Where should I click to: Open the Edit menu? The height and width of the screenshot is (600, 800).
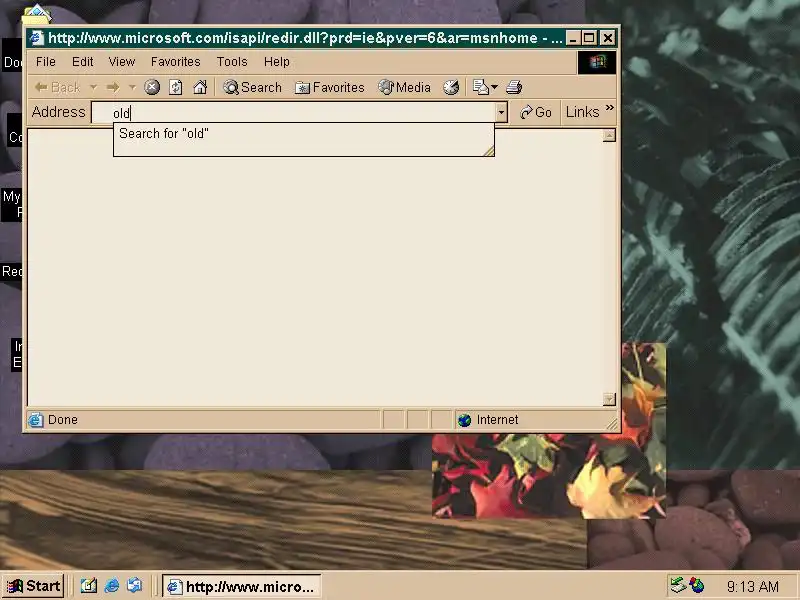click(x=83, y=62)
